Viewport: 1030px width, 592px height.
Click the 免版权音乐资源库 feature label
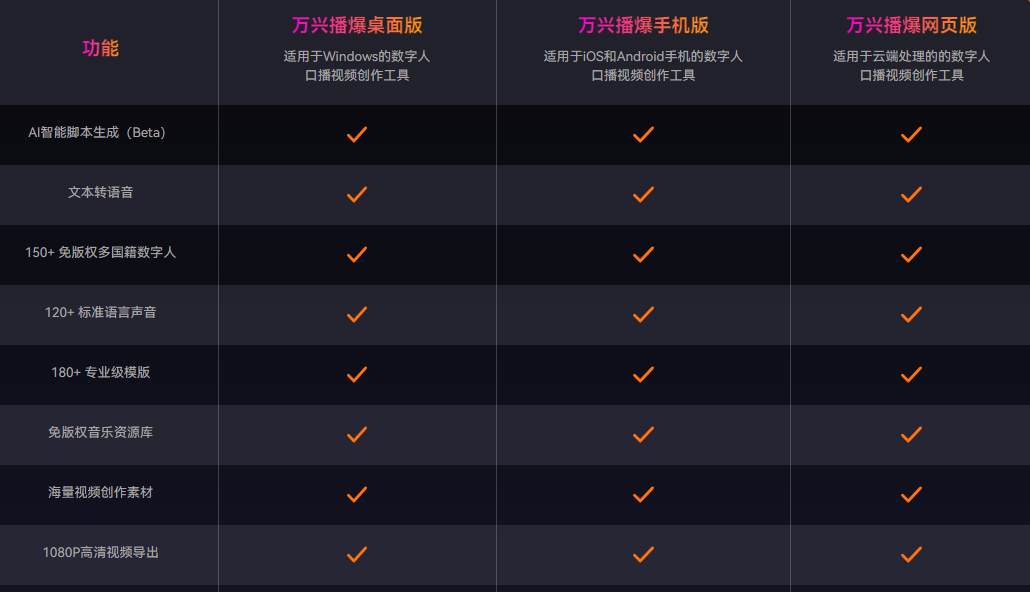pos(101,432)
